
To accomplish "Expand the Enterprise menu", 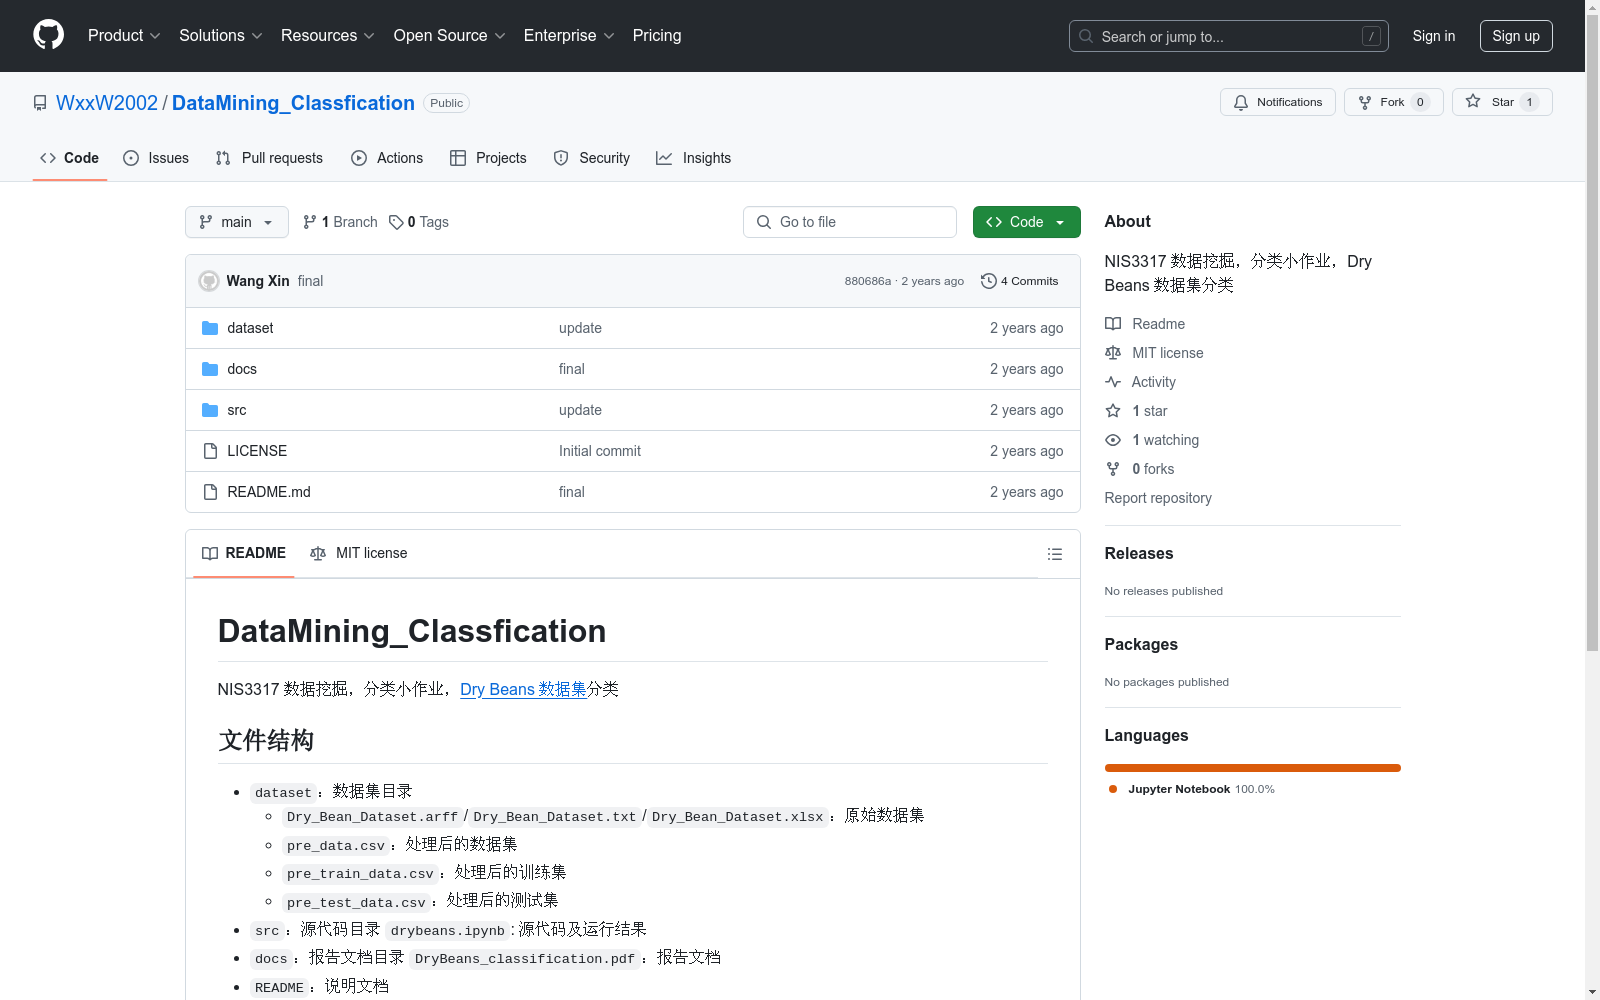I will [569, 36].
